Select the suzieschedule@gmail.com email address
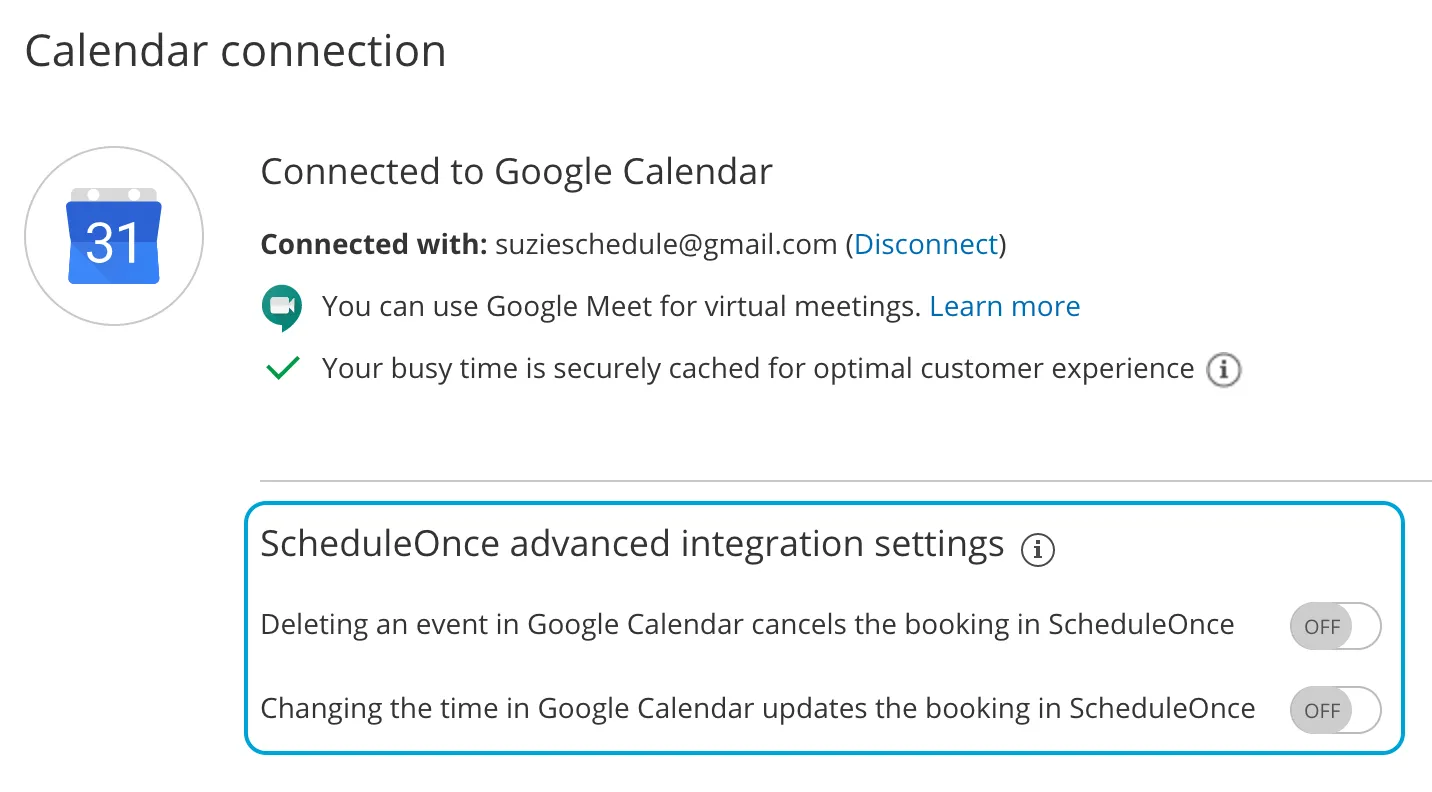 coord(666,244)
